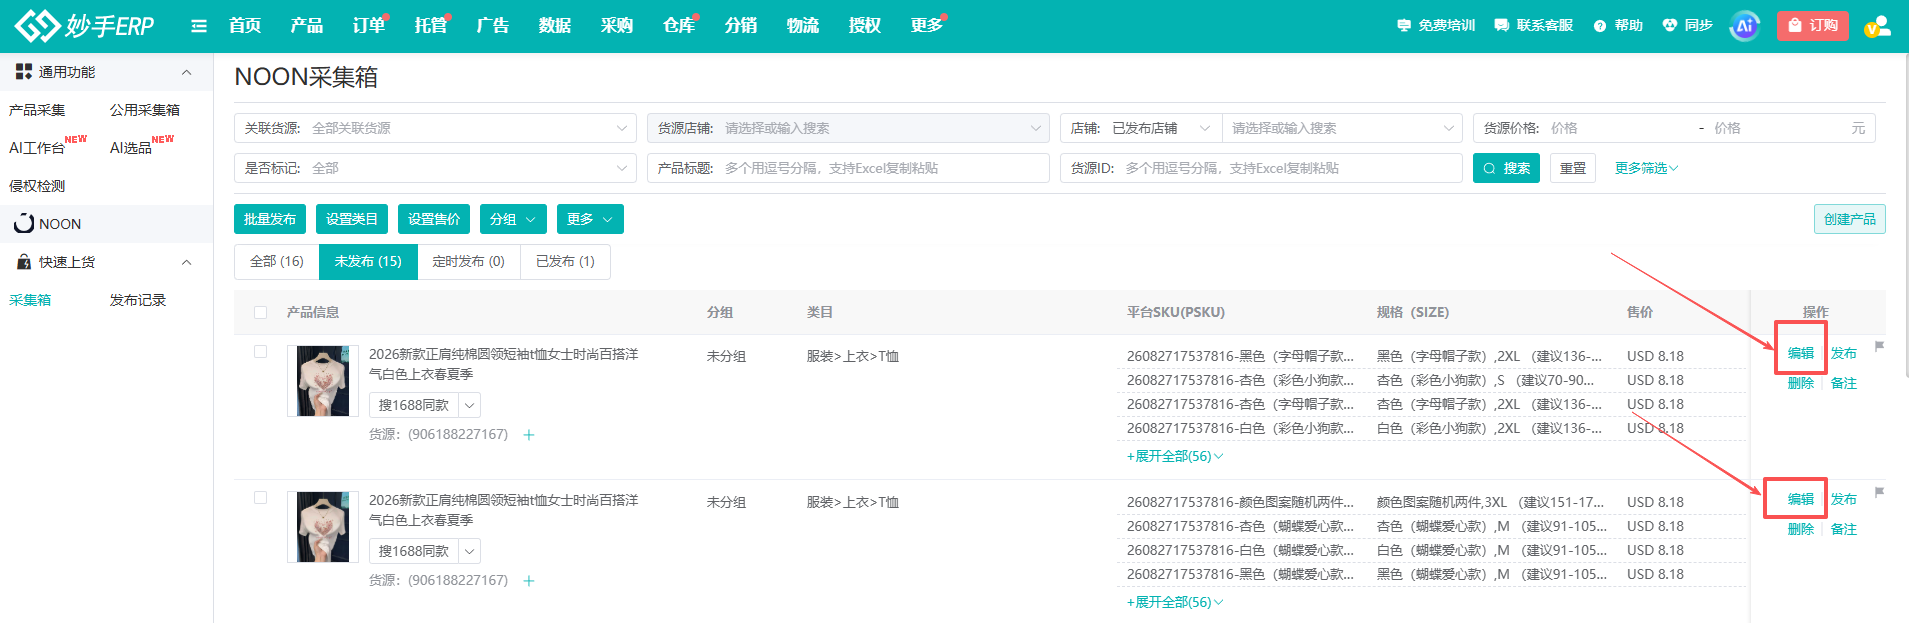Open the 产品 menu
The width and height of the screenshot is (1909, 623).
(x=307, y=26)
